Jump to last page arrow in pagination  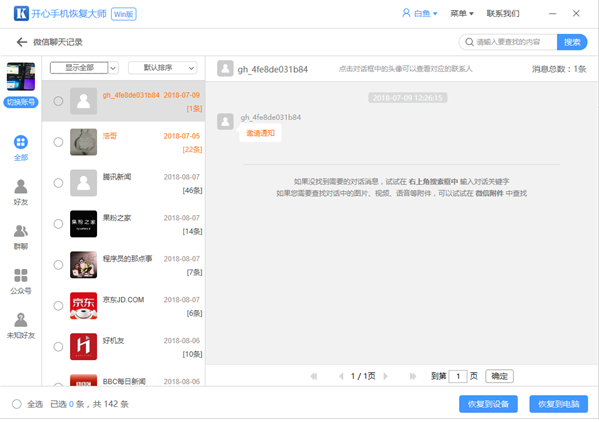tap(413, 377)
